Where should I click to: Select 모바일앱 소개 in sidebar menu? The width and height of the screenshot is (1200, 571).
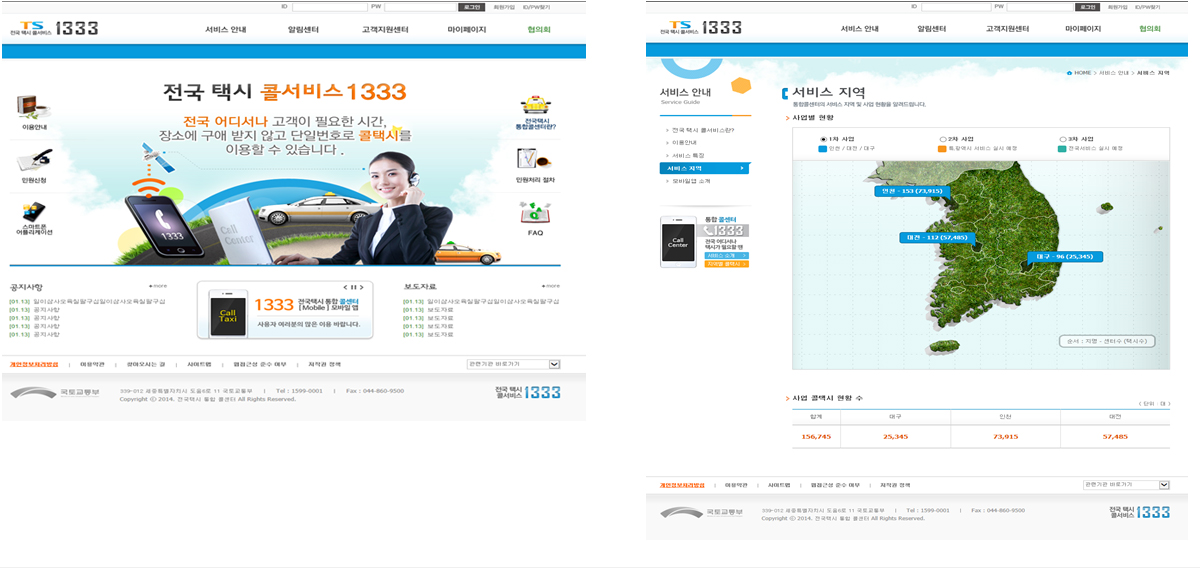tap(691, 181)
